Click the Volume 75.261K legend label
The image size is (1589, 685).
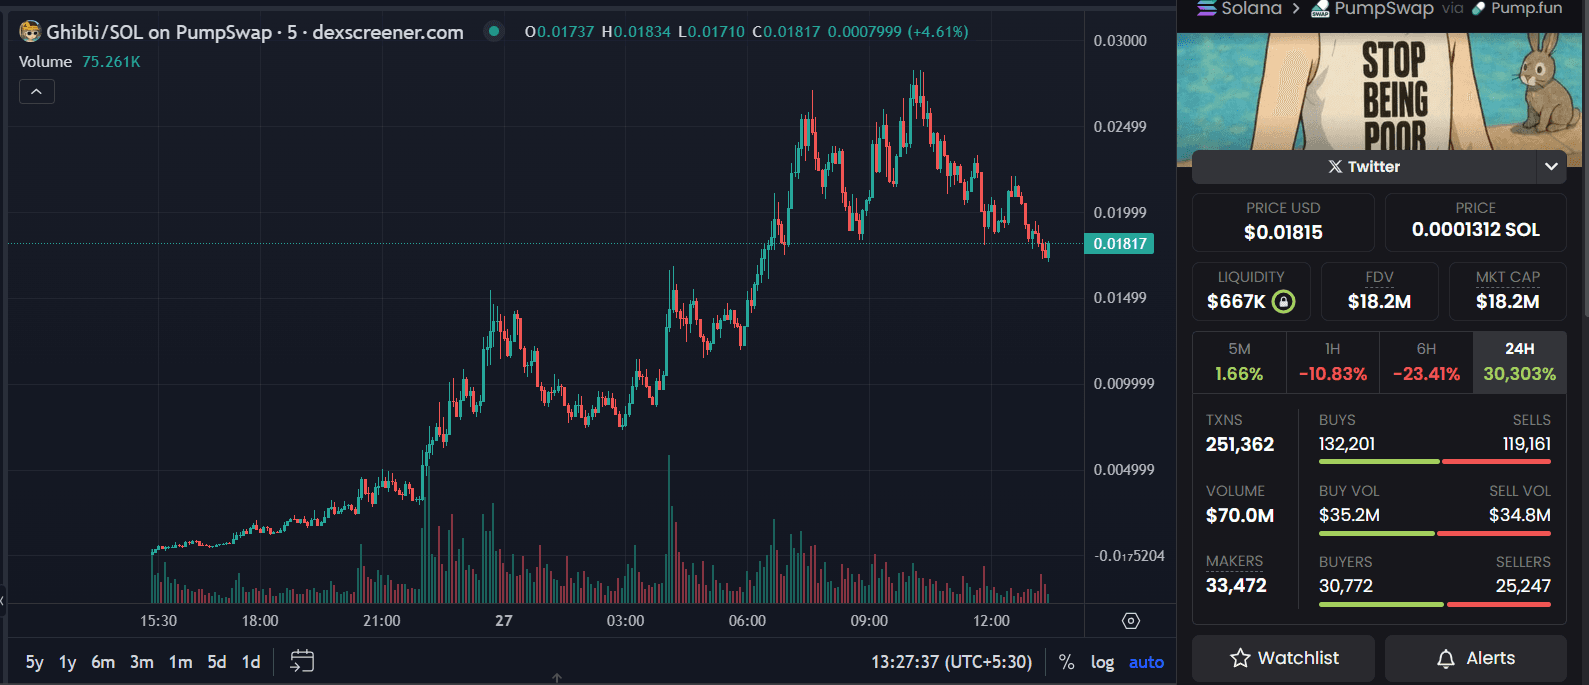pyautogui.click(x=80, y=62)
